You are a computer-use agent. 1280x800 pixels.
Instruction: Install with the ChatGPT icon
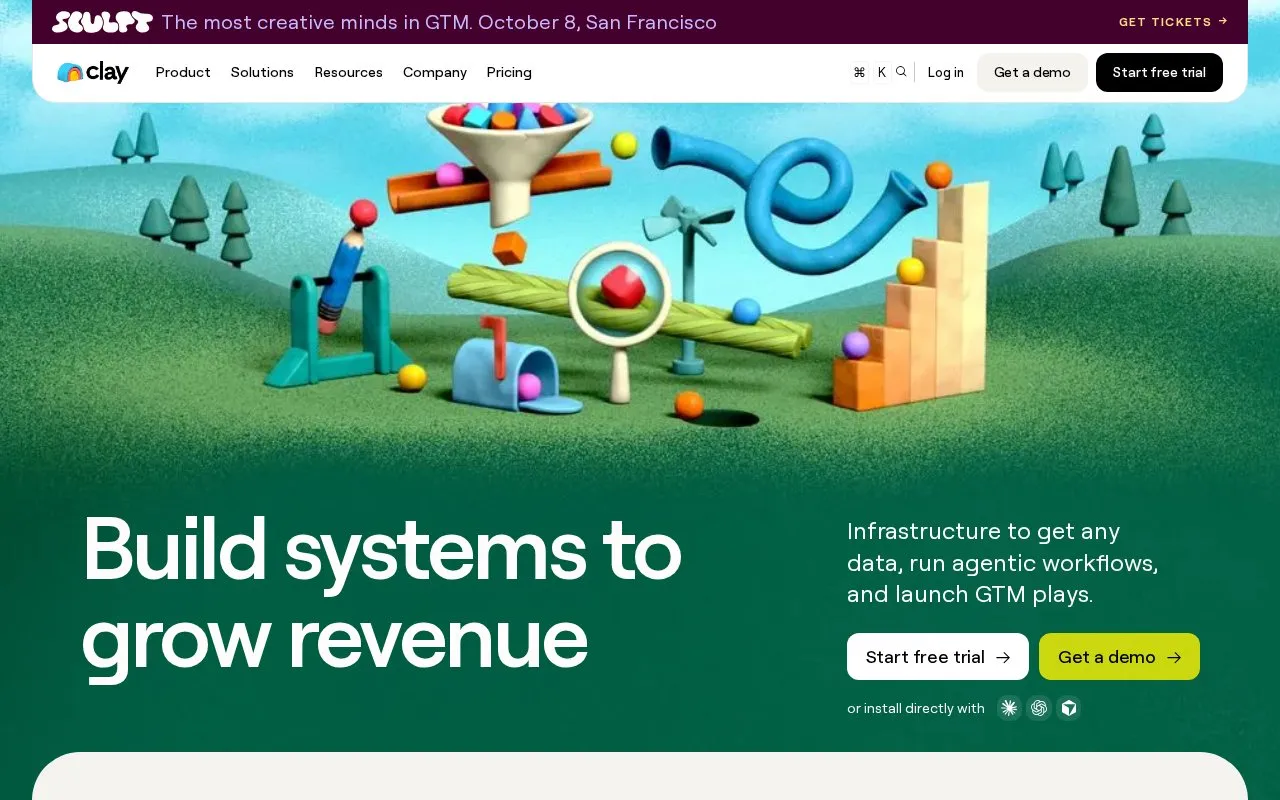(x=1039, y=708)
